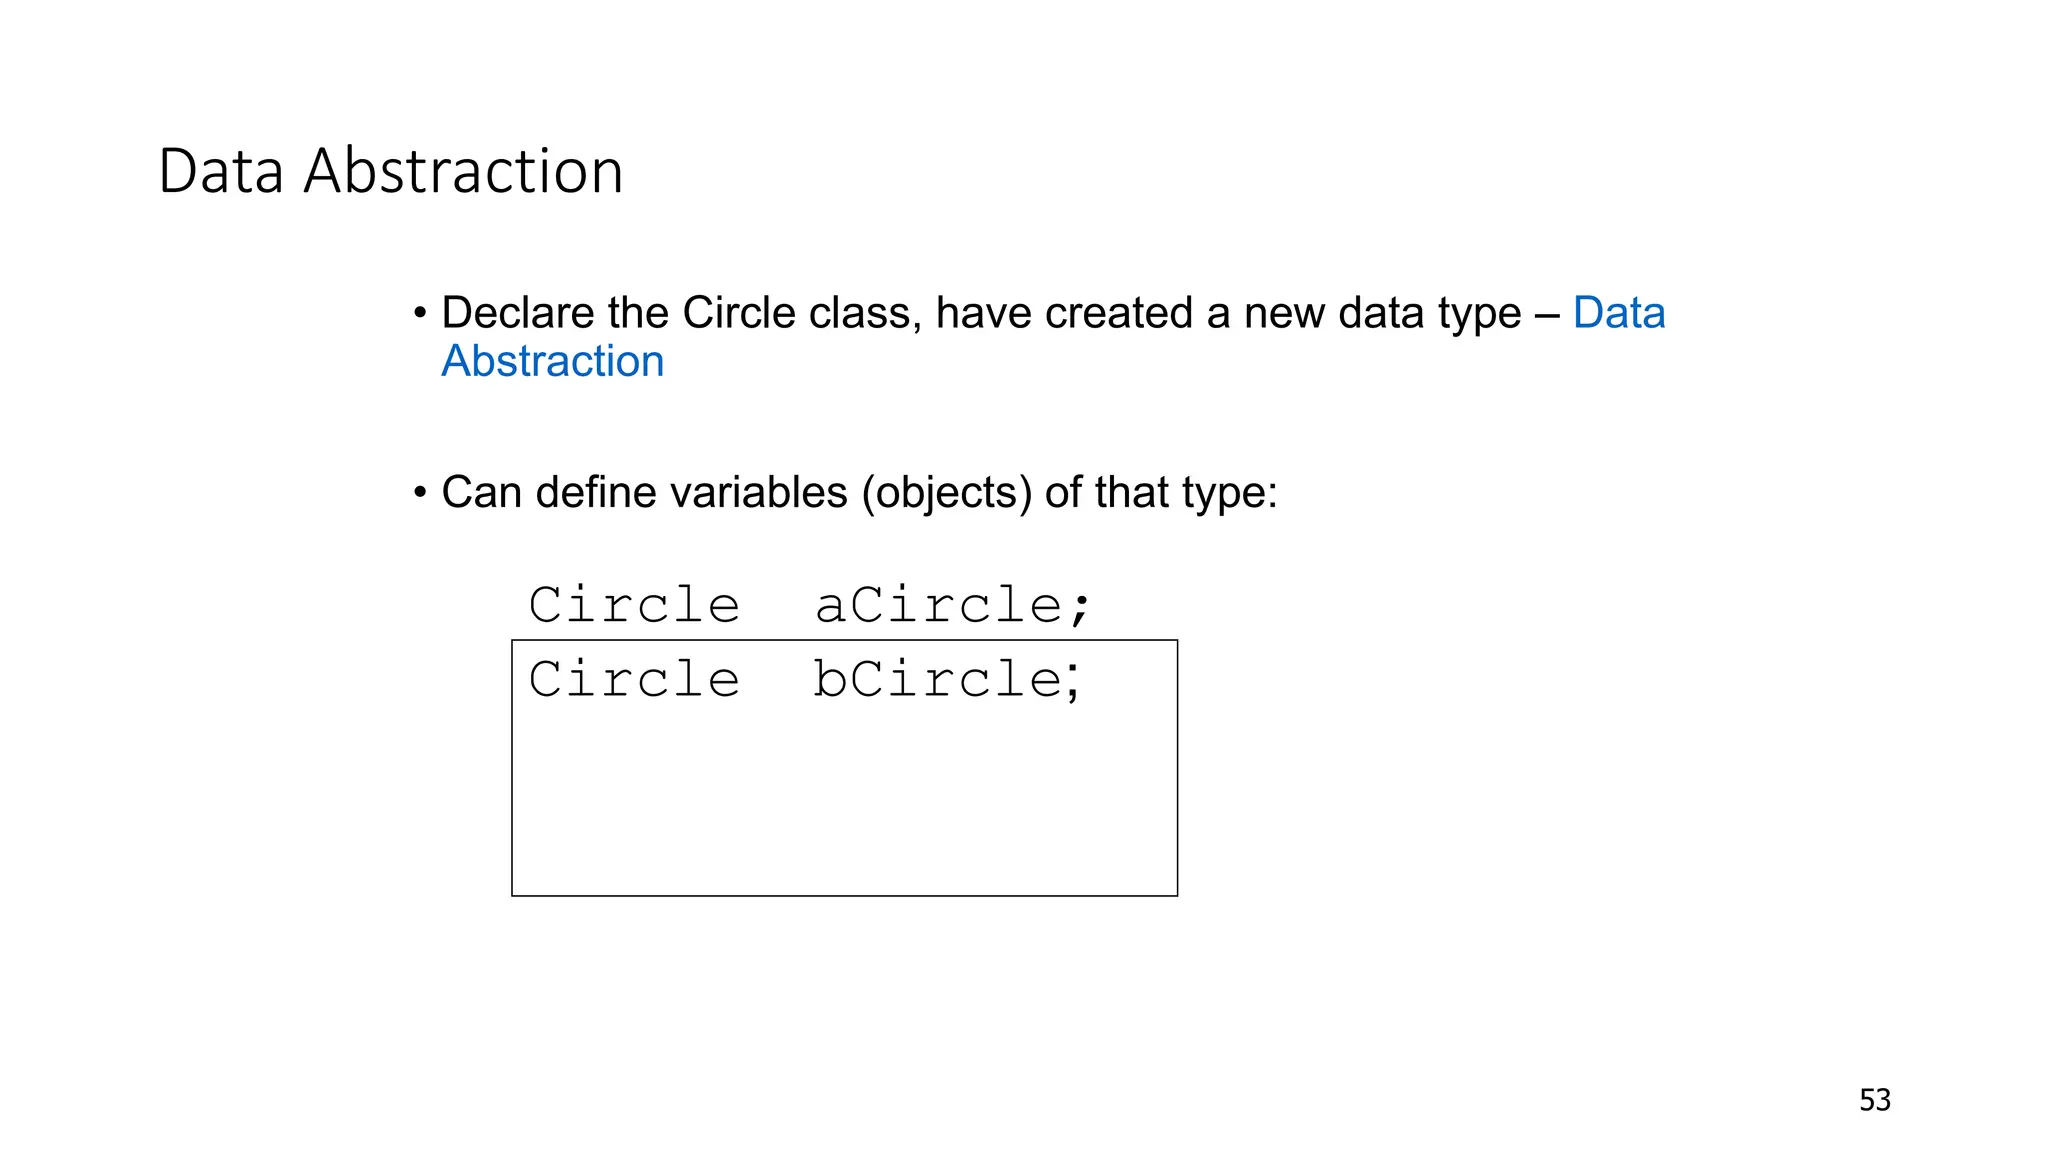
Task: Click the word '(objects)' in second bullet
Action: [x=947, y=492]
